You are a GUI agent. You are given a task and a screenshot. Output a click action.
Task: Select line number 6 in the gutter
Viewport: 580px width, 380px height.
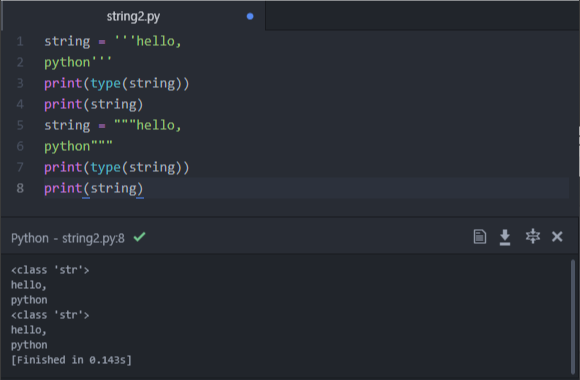(20, 146)
